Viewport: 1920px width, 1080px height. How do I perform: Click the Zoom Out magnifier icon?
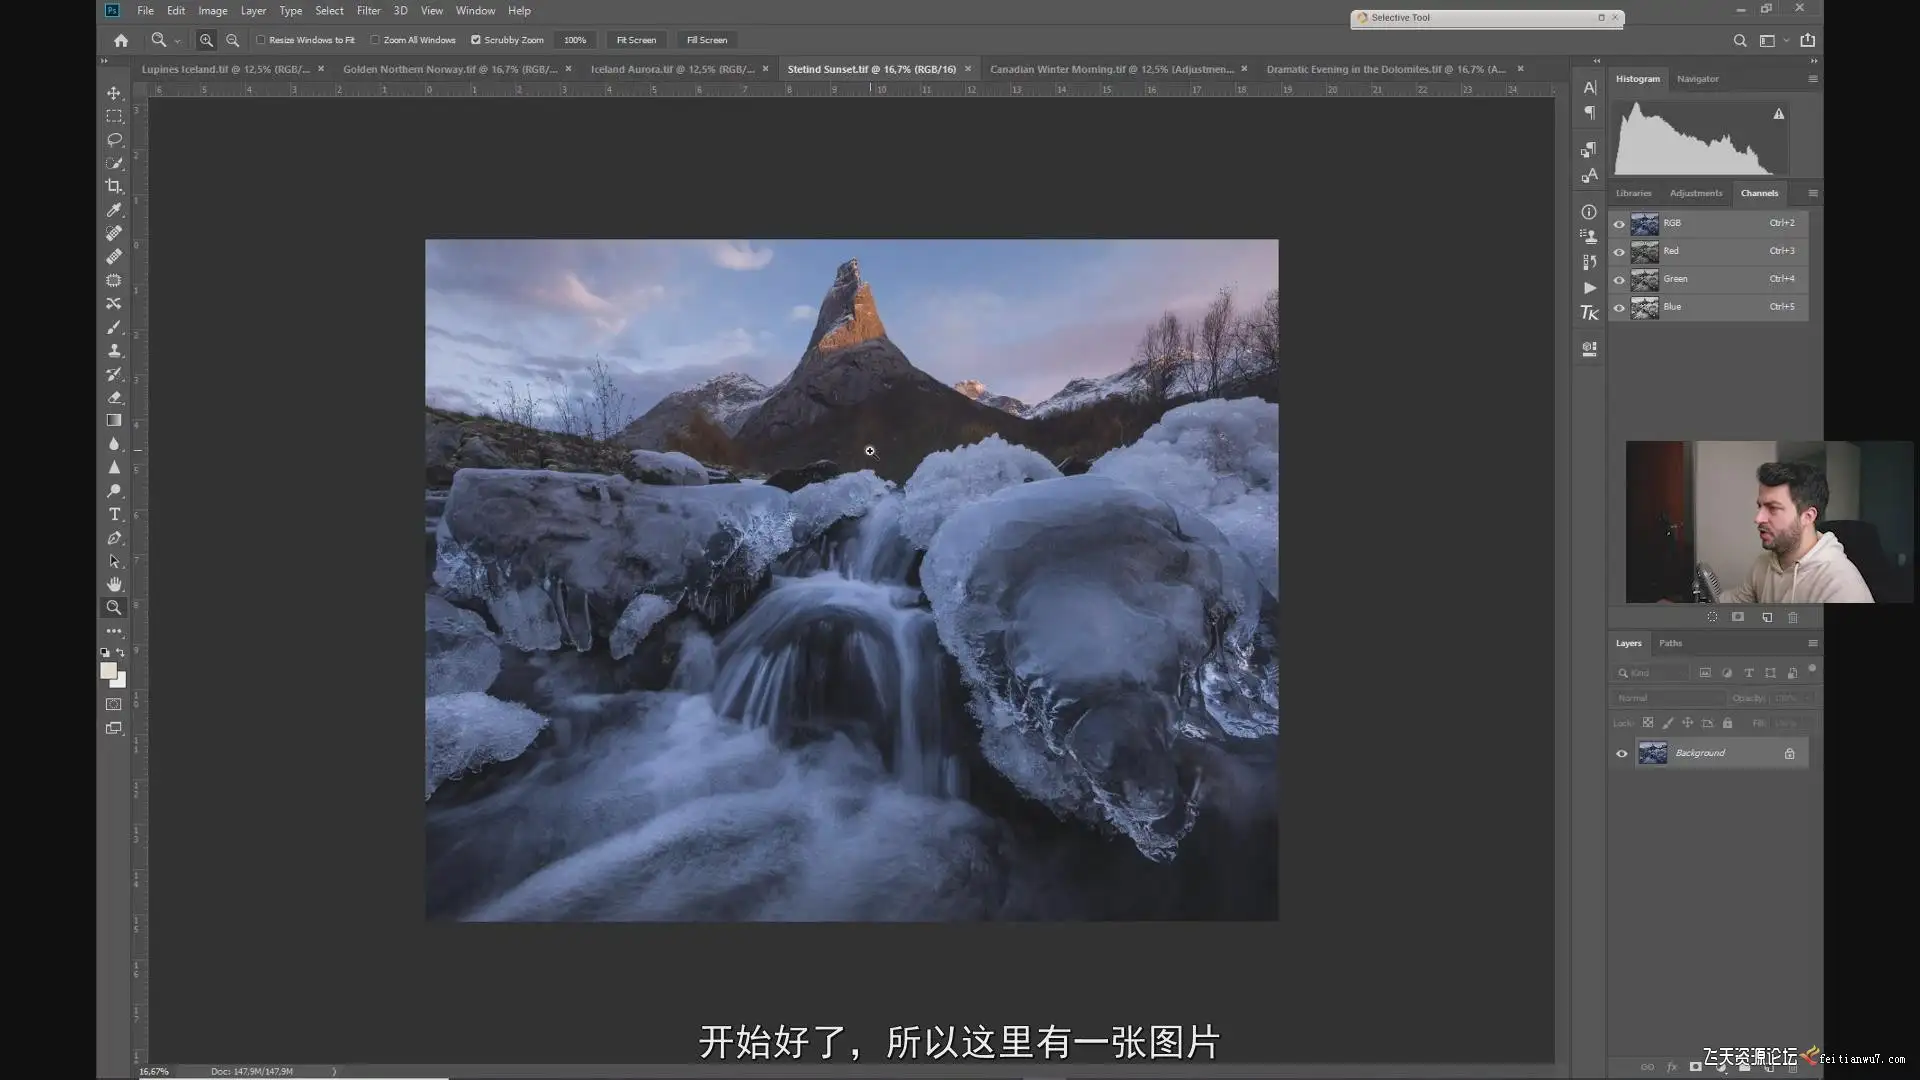pyautogui.click(x=232, y=40)
